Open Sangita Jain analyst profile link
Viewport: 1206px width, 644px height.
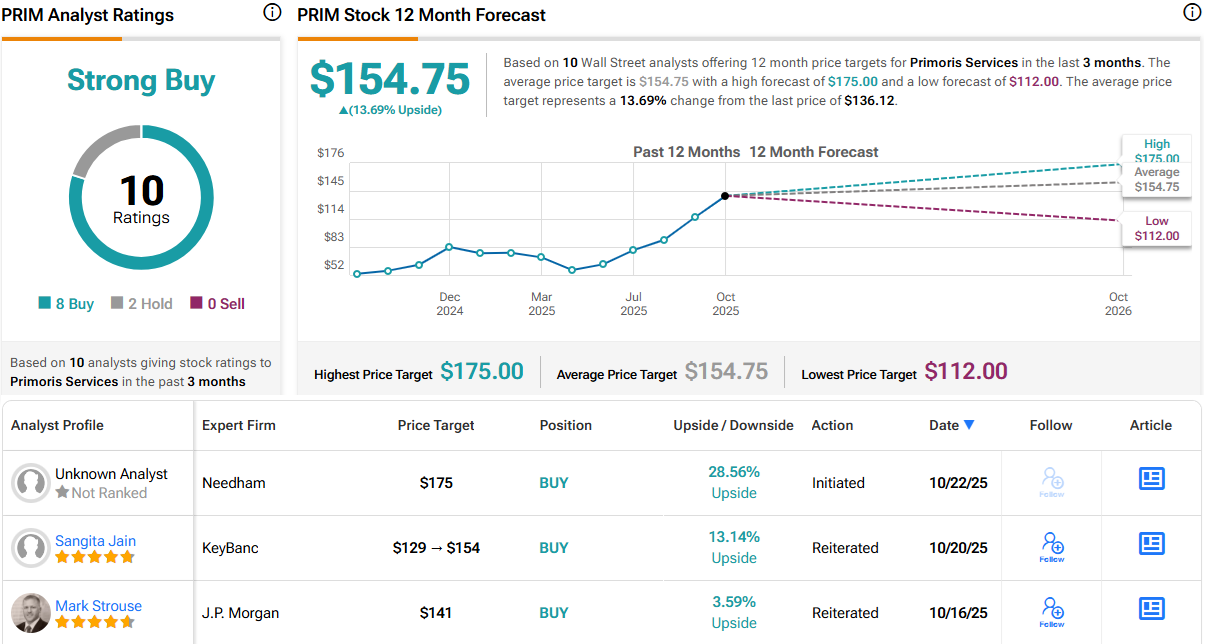(95, 541)
